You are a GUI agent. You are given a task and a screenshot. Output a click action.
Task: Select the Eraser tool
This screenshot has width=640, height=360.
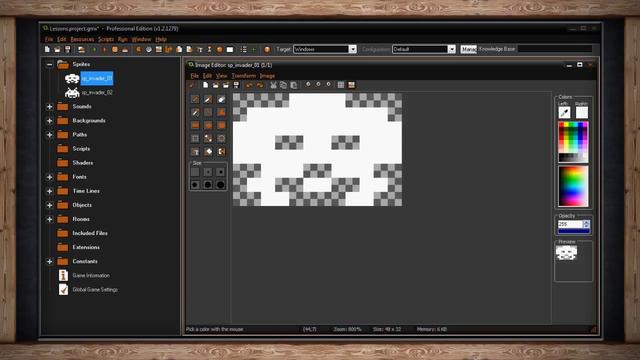click(x=221, y=99)
